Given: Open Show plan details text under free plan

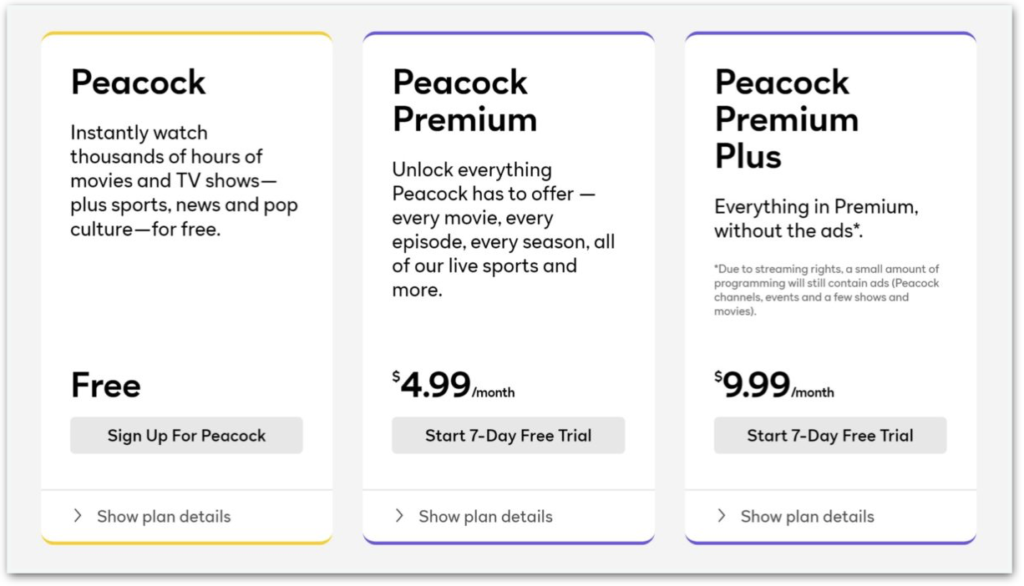Looking at the screenshot, I should click(x=164, y=516).
